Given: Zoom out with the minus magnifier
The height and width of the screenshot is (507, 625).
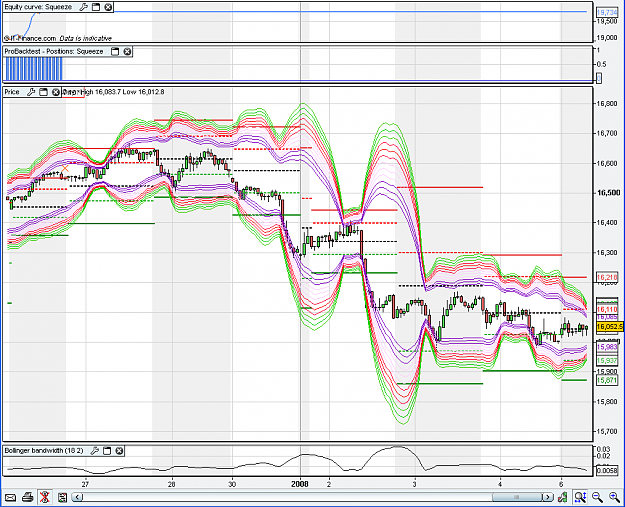Looking at the screenshot, I should tap(597, 497).
